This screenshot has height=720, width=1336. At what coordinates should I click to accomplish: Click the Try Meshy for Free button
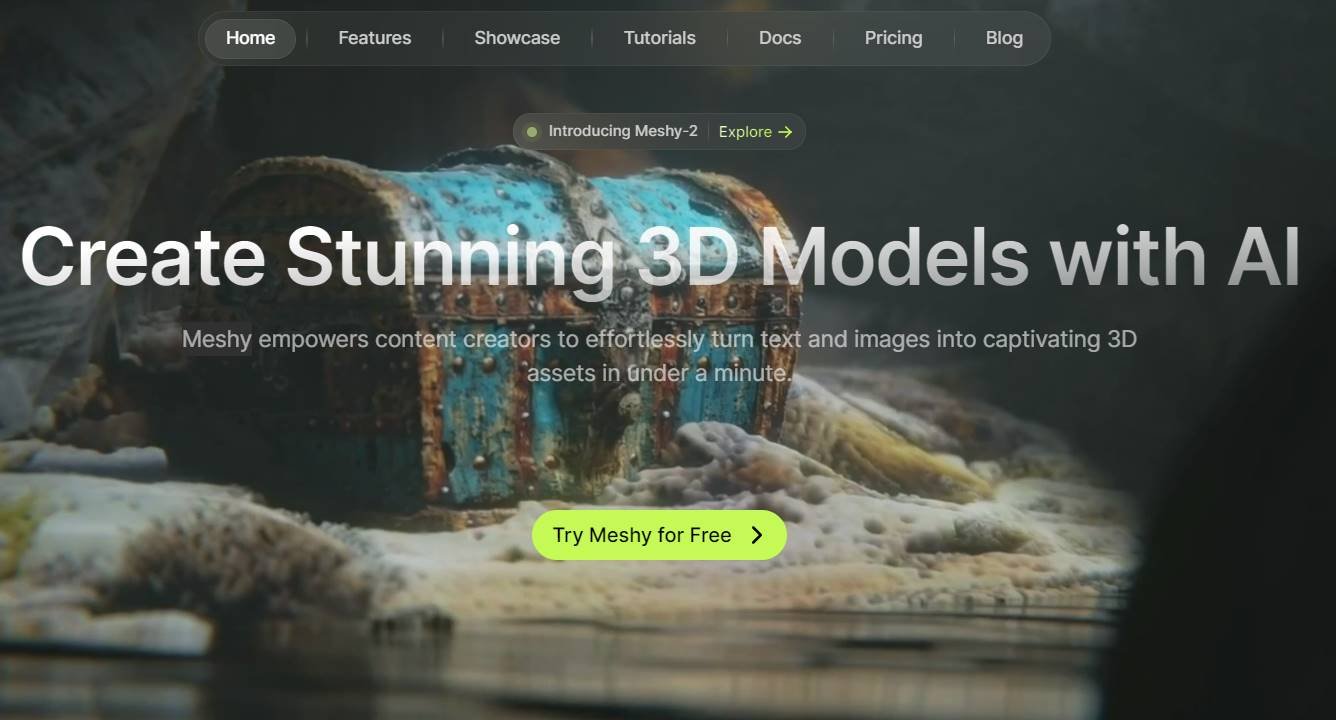659,535
